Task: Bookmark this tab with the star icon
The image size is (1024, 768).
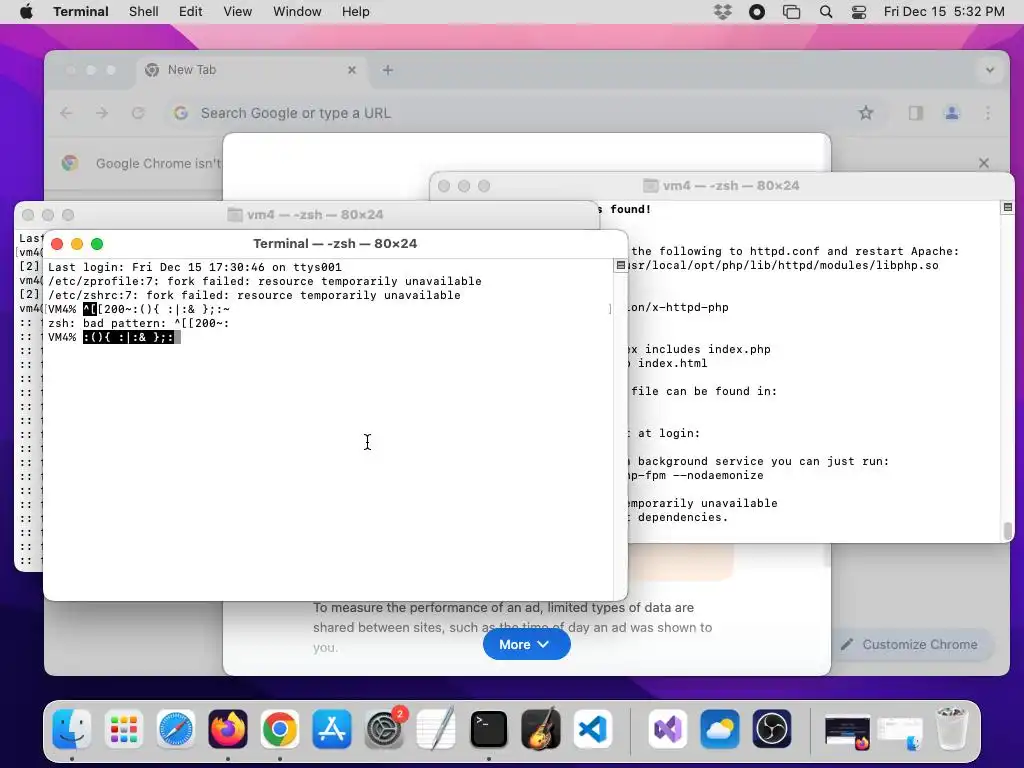Action: tap(866, 113)
